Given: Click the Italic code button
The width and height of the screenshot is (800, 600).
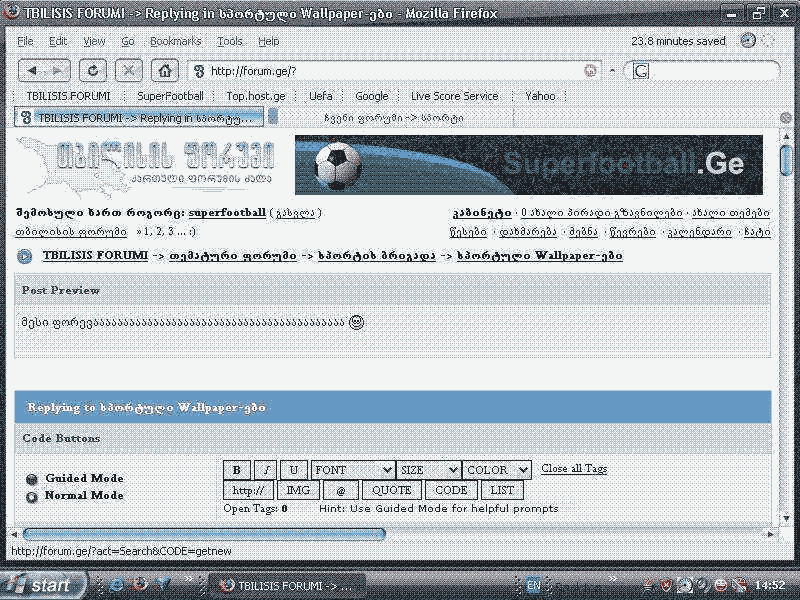Looking at the screenshot, I should pos(265,470).
